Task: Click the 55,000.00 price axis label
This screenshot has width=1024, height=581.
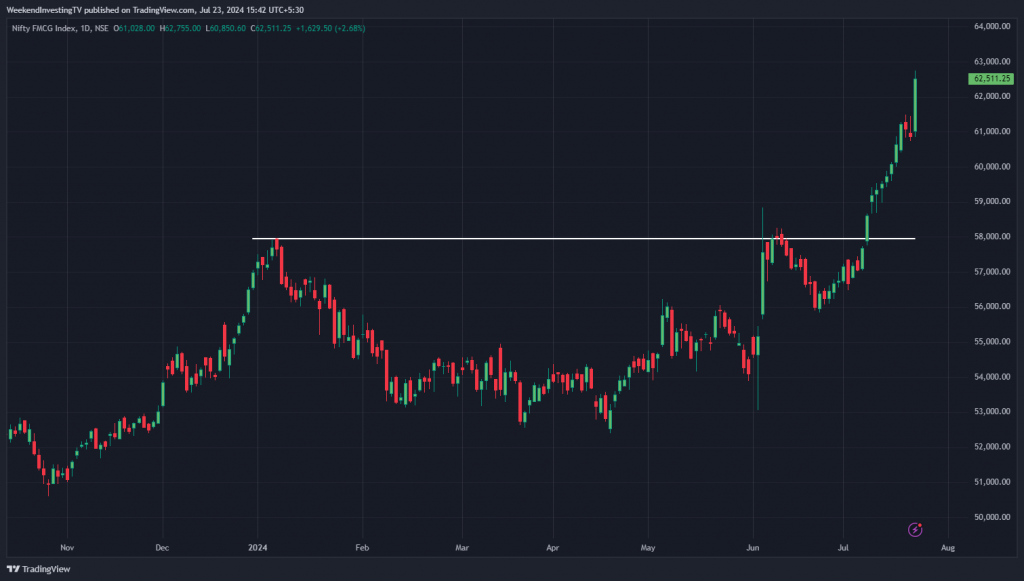Action: tap(992, 341)
